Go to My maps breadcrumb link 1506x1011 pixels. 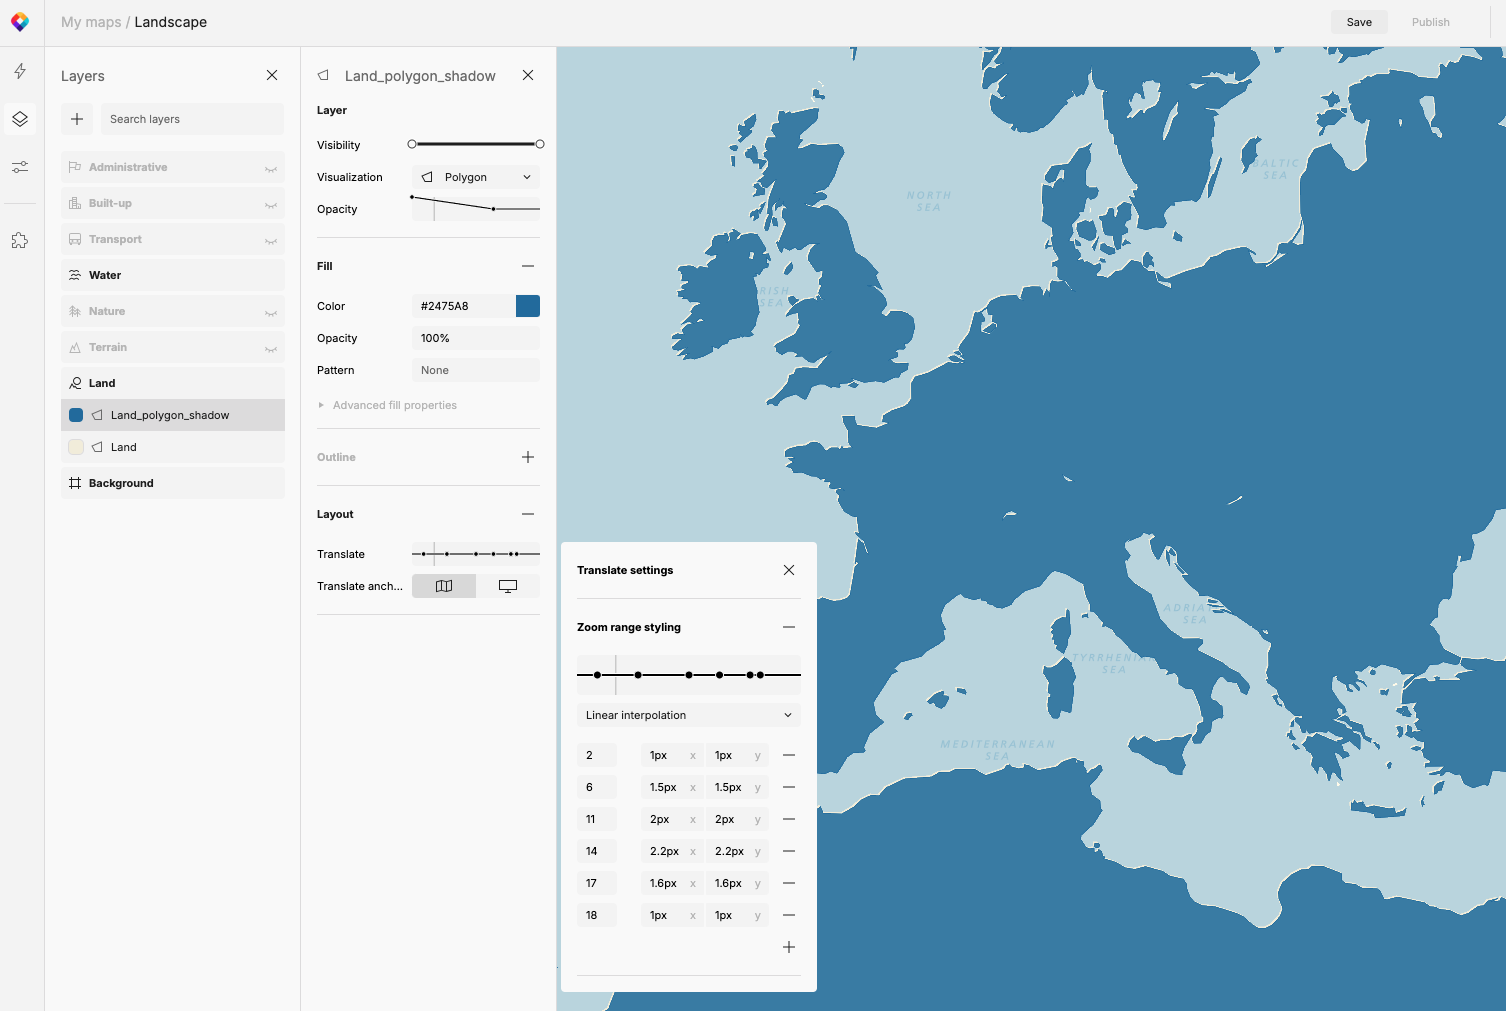pyautogui.click(x=91, y=22)
